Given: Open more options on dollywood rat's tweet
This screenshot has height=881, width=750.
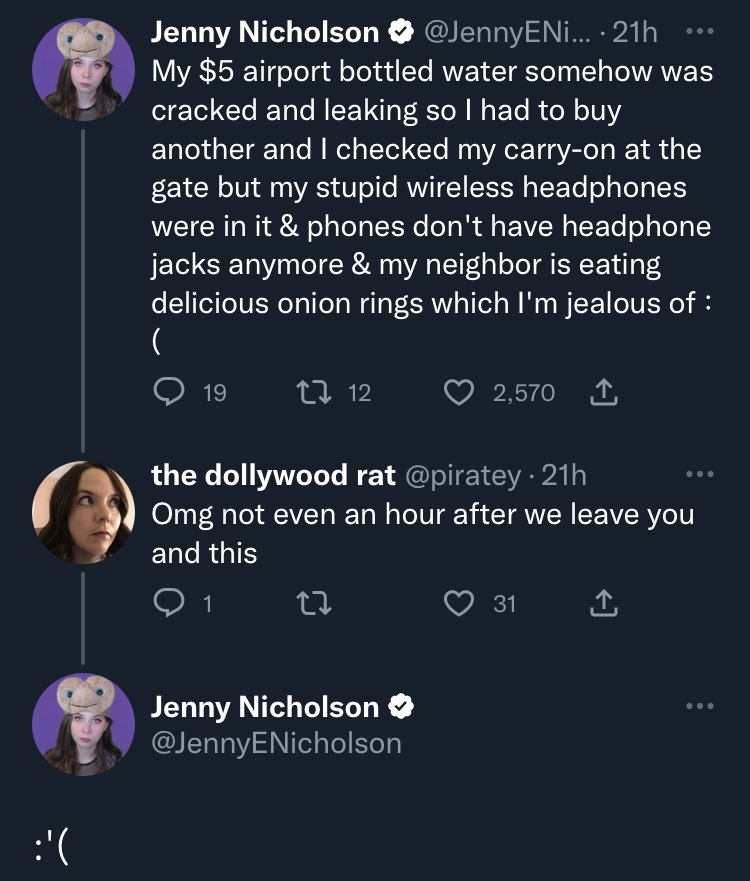Looking at the screenshot, I should [700, 474].
